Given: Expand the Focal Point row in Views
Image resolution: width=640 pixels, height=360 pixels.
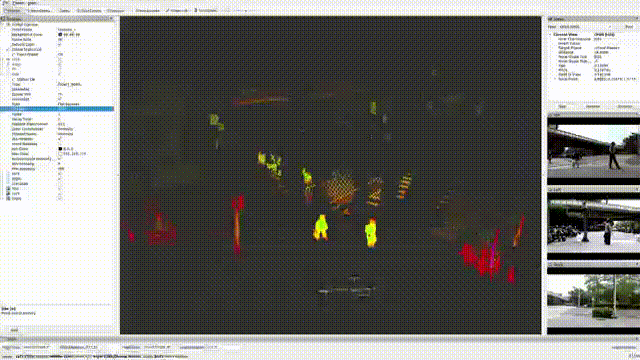Looking at the screenshot, I should 556,79.
